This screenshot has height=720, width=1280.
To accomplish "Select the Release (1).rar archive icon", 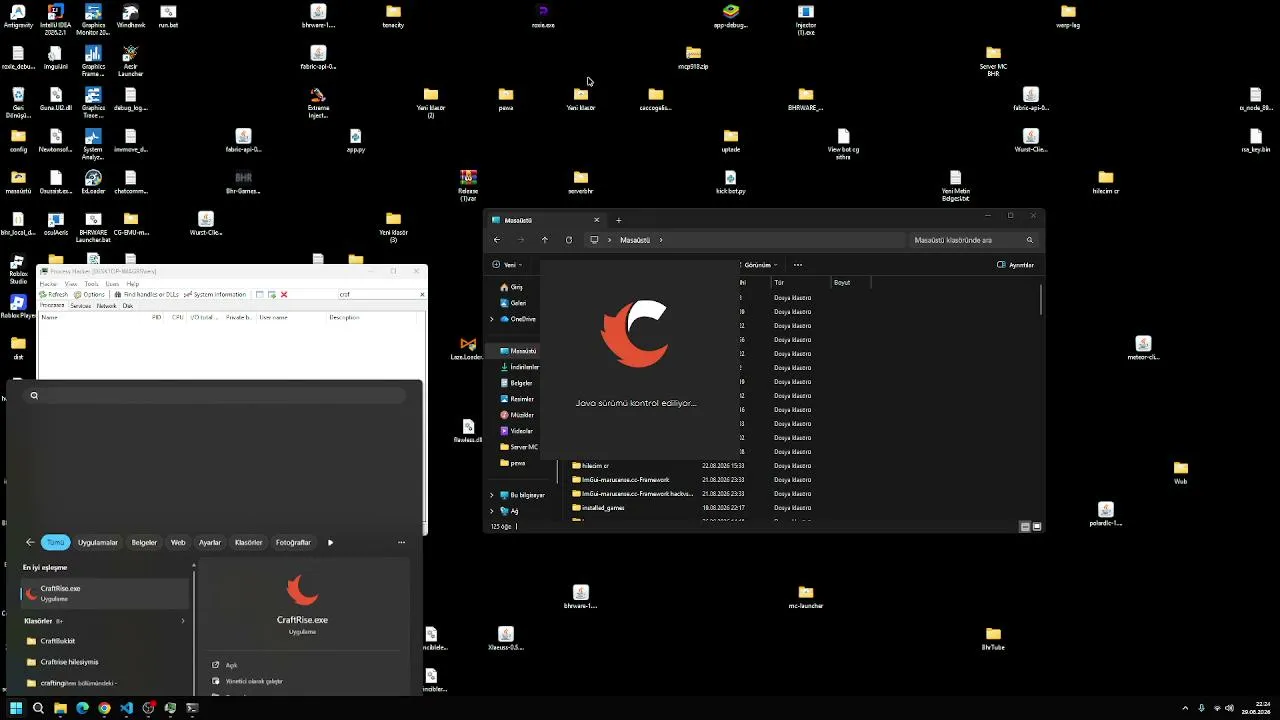I will point(468,185).
